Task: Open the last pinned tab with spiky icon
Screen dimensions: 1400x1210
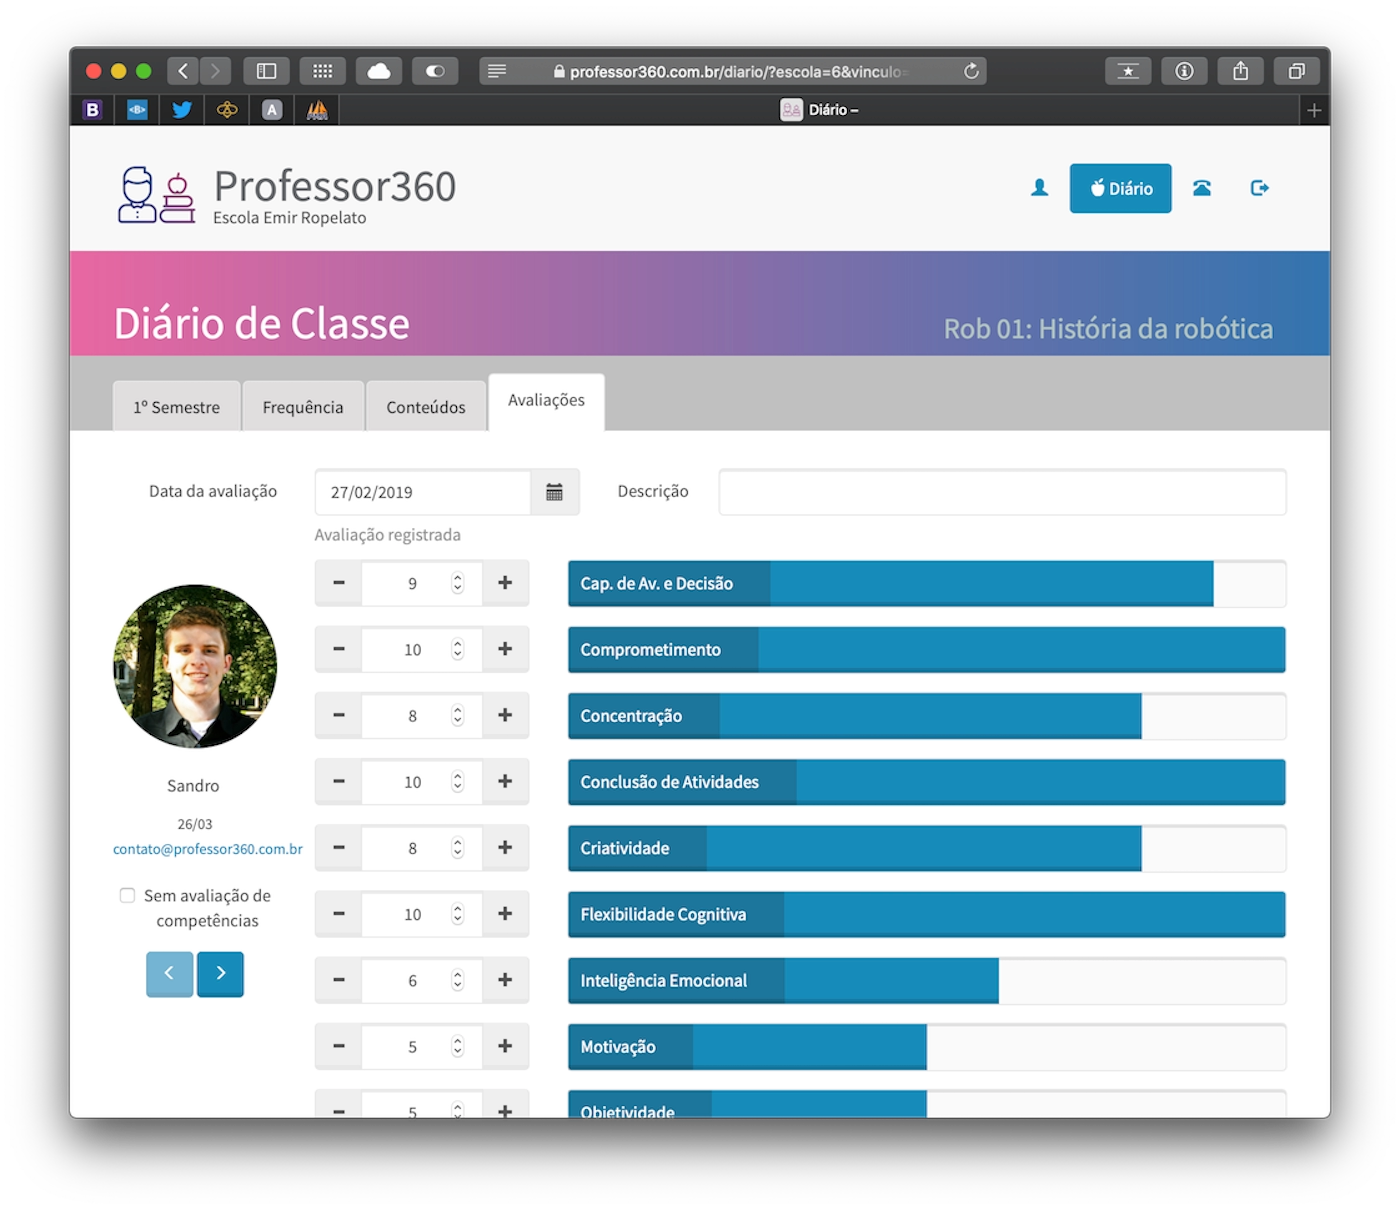Action: click(317, 110)
